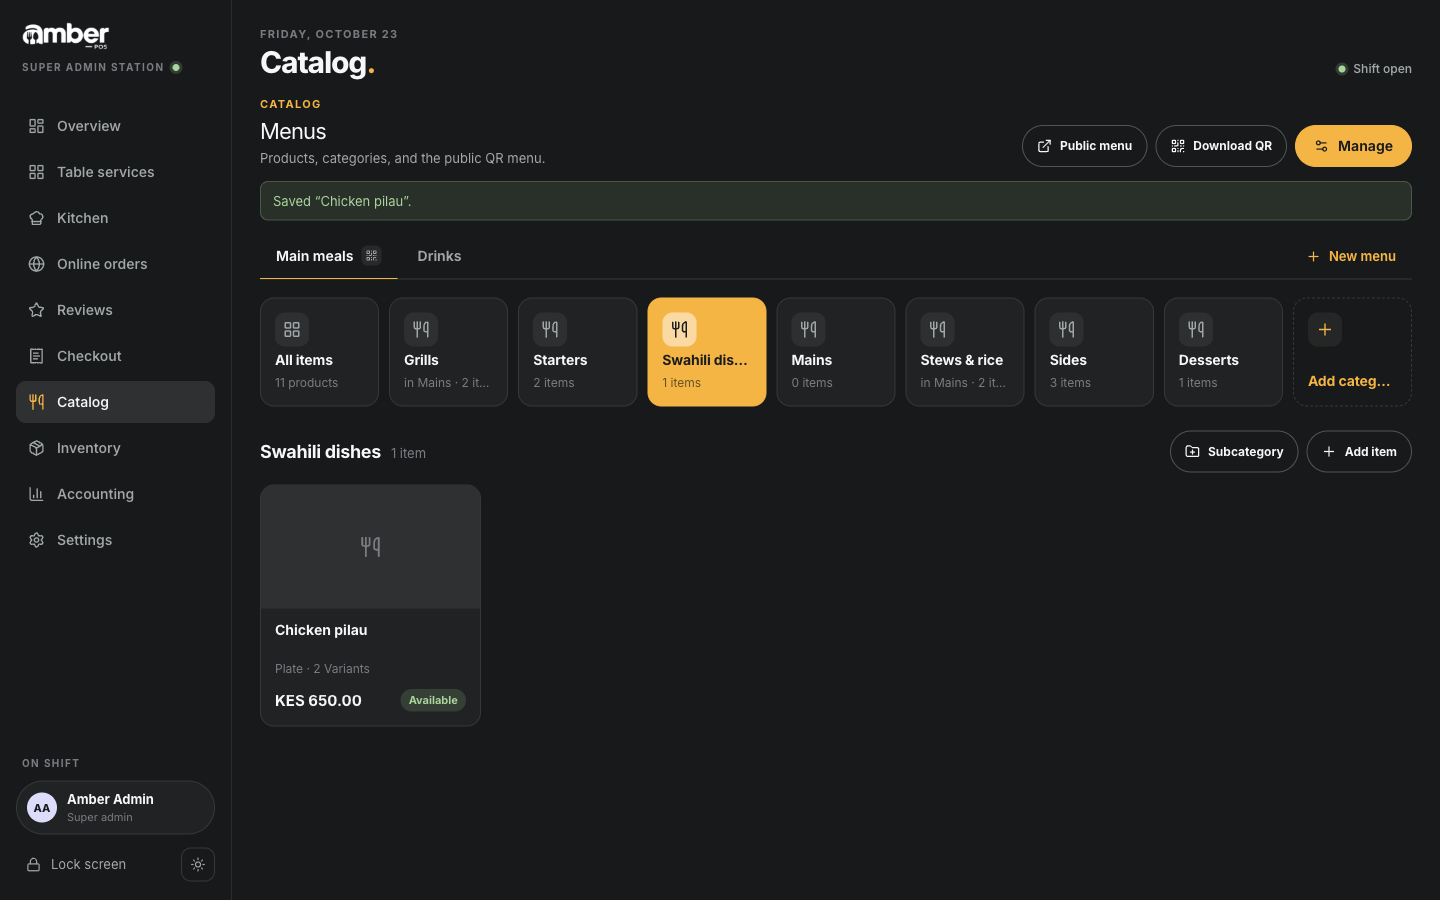
Task: Open Reviews via the star icon
Action: point(37,310)
